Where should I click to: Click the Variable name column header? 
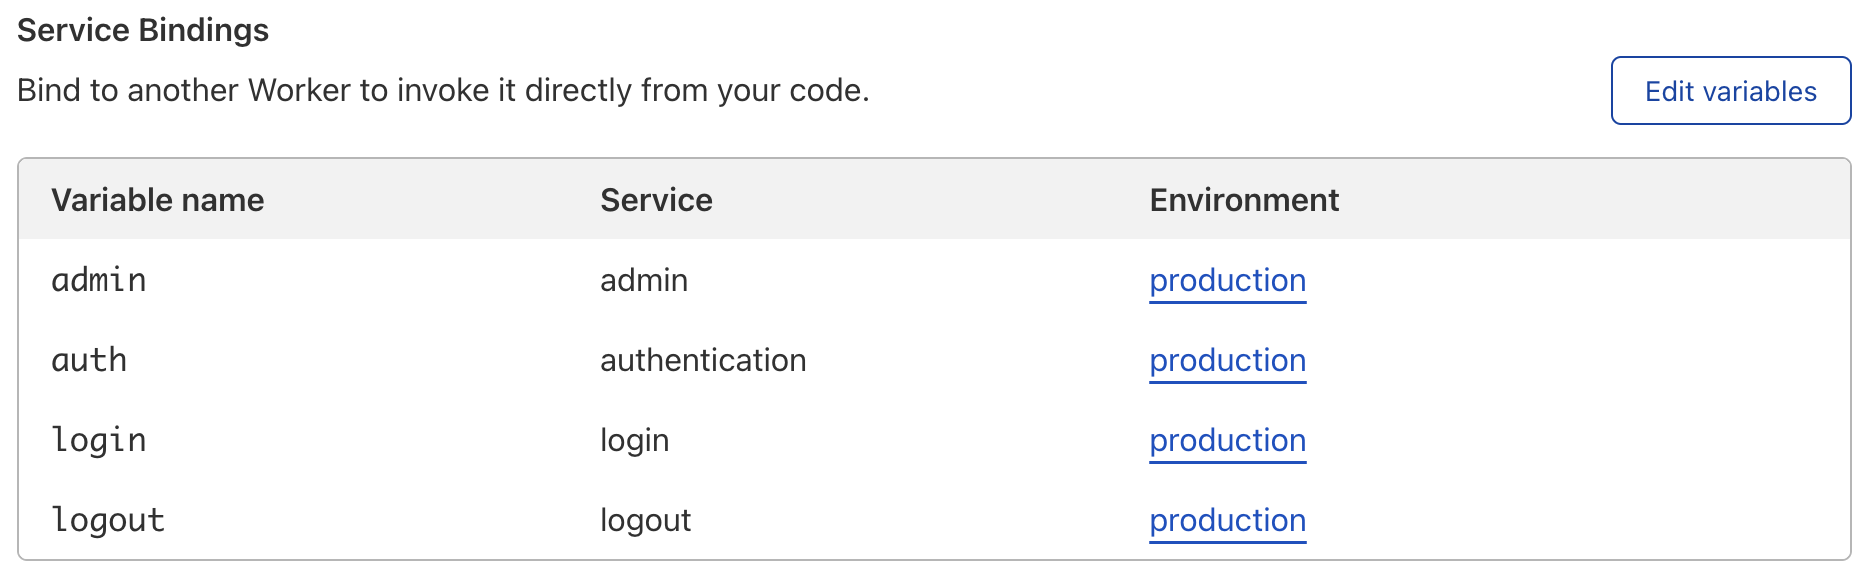click(158, 200)
